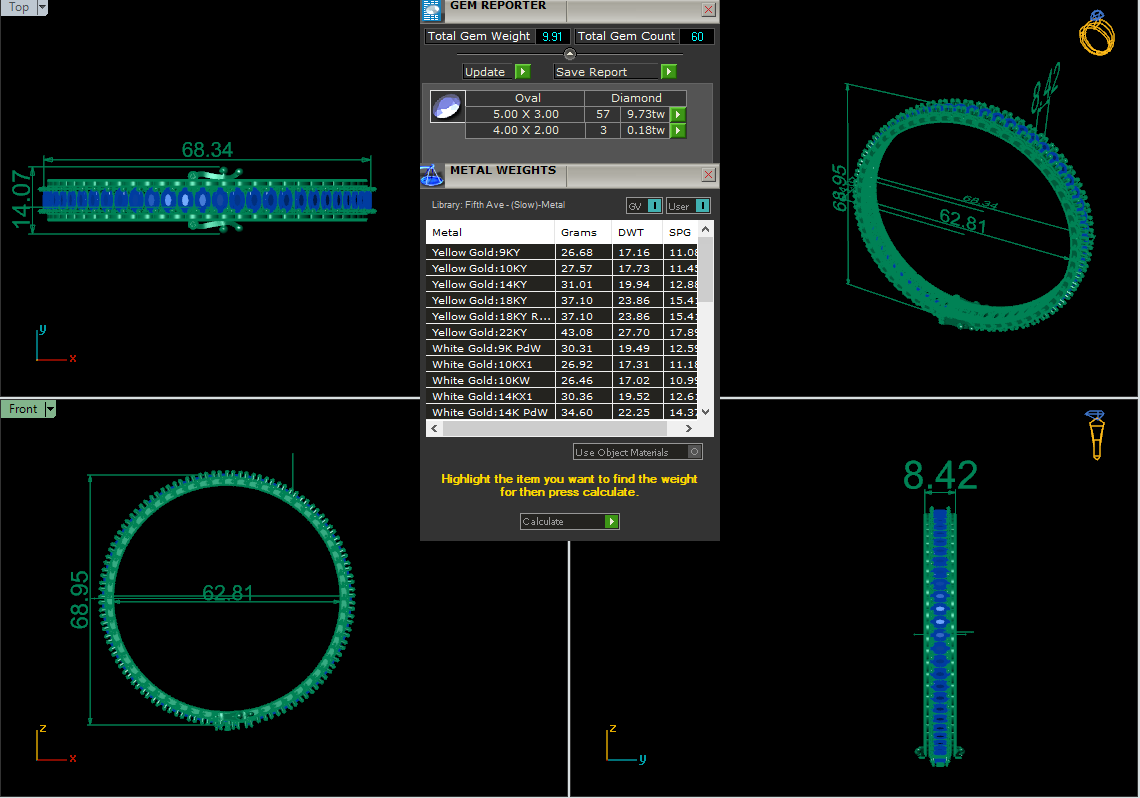
Task: Click the yellow ring viewport icon
Action: pyautogui.click(x=1096, y=33)
